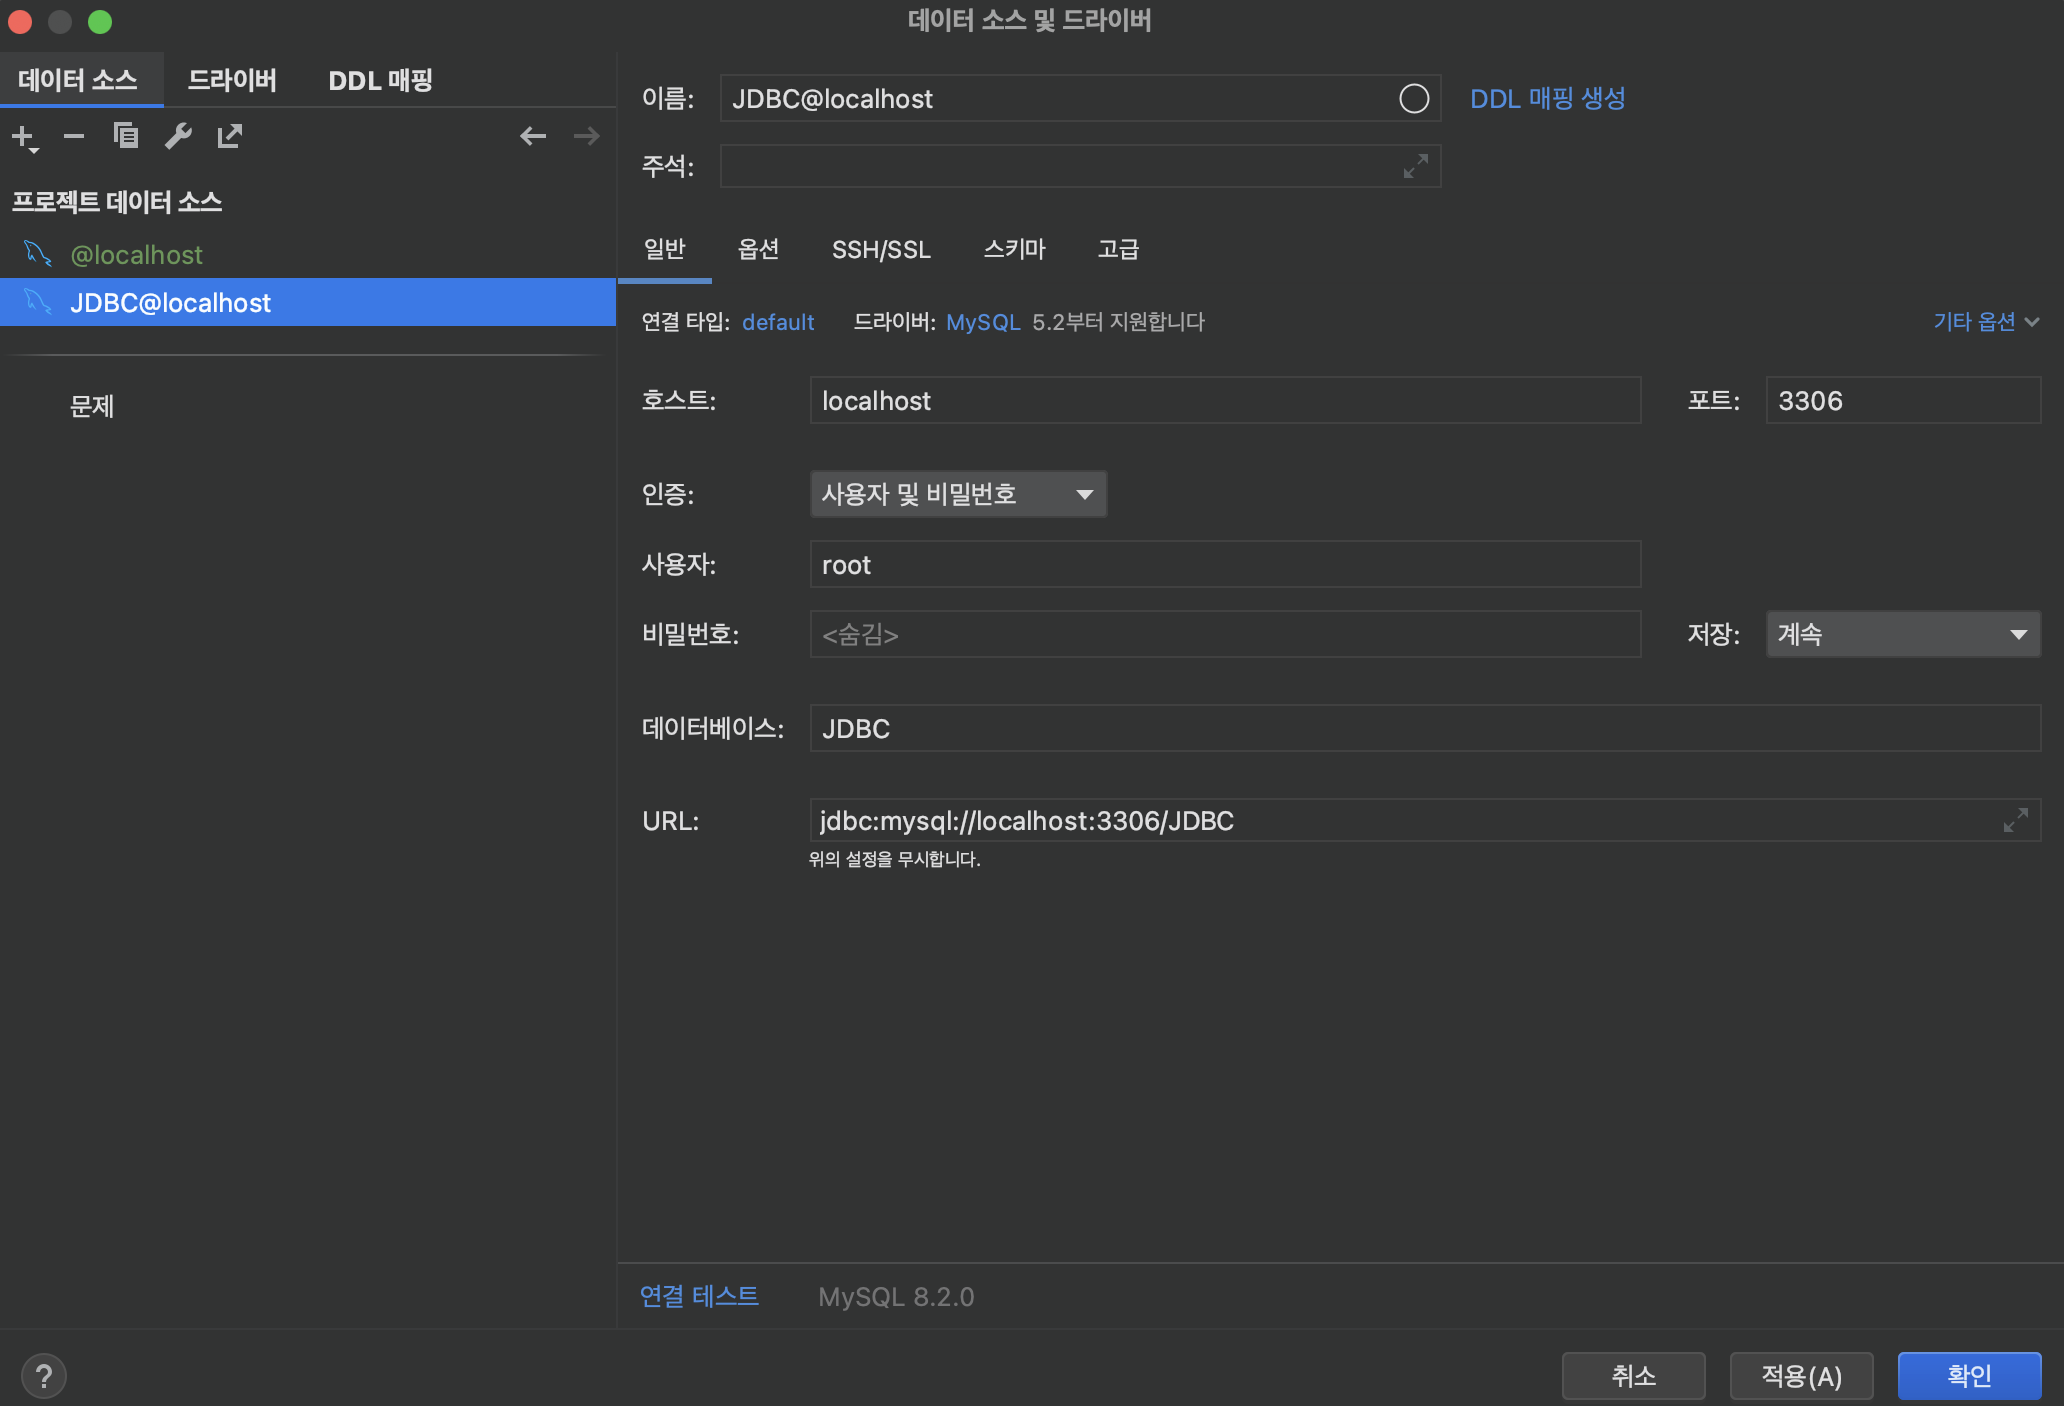The image size is (2064, 1406).
Task: Expand the 기타 옵션 menu
Action: [x=1985, y=322]
